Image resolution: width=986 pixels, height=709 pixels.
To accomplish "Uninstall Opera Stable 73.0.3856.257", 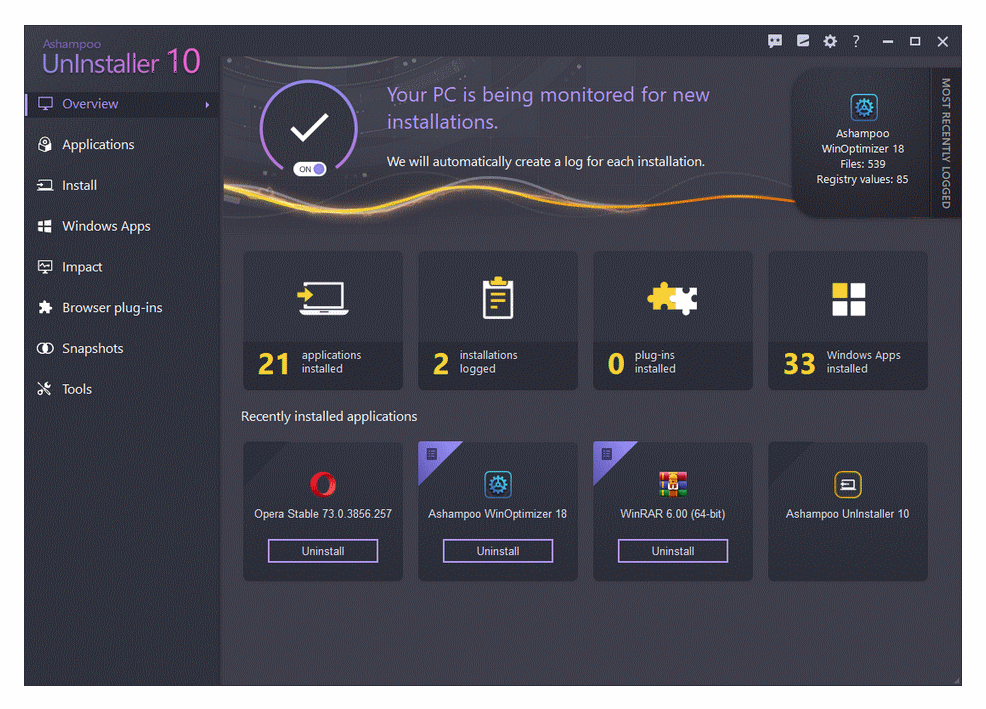I will click(x=323, y=551).
